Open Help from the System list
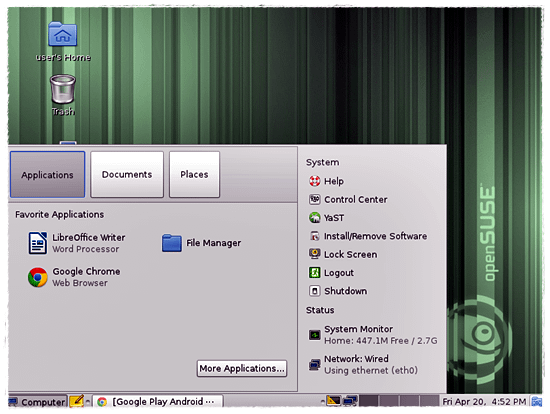 326,181
